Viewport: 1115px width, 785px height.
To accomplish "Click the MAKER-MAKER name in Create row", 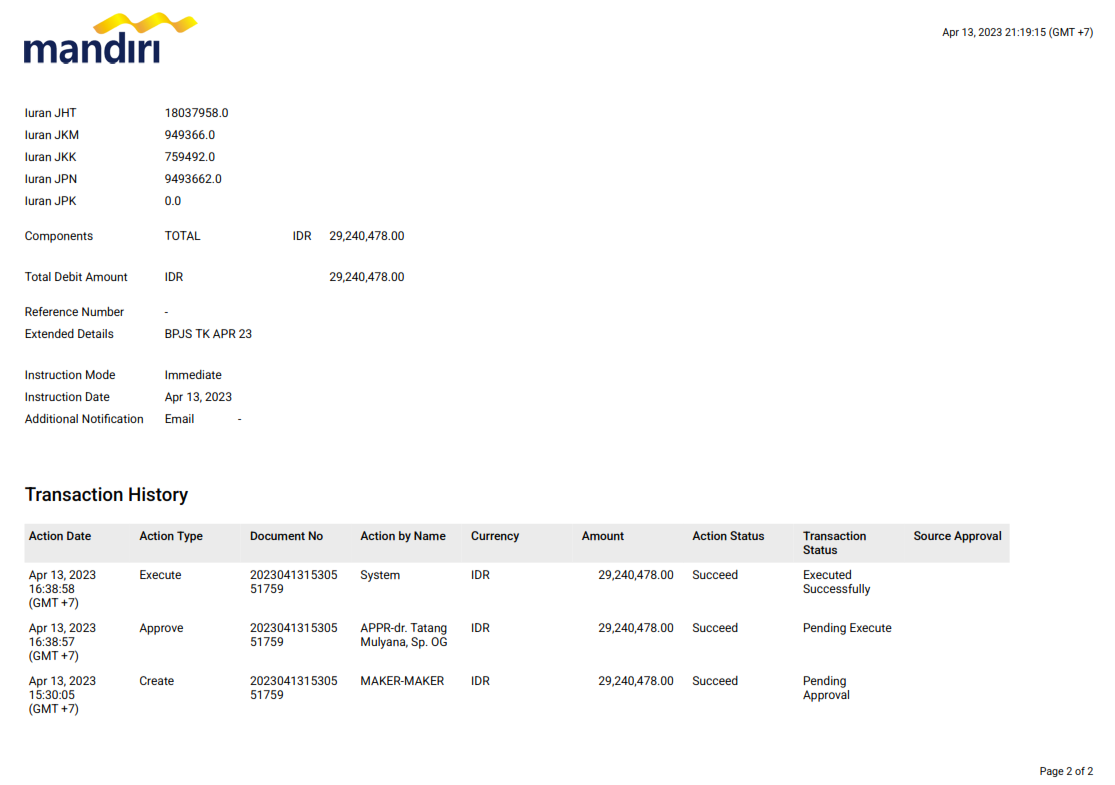I will [x=402, y=681].
